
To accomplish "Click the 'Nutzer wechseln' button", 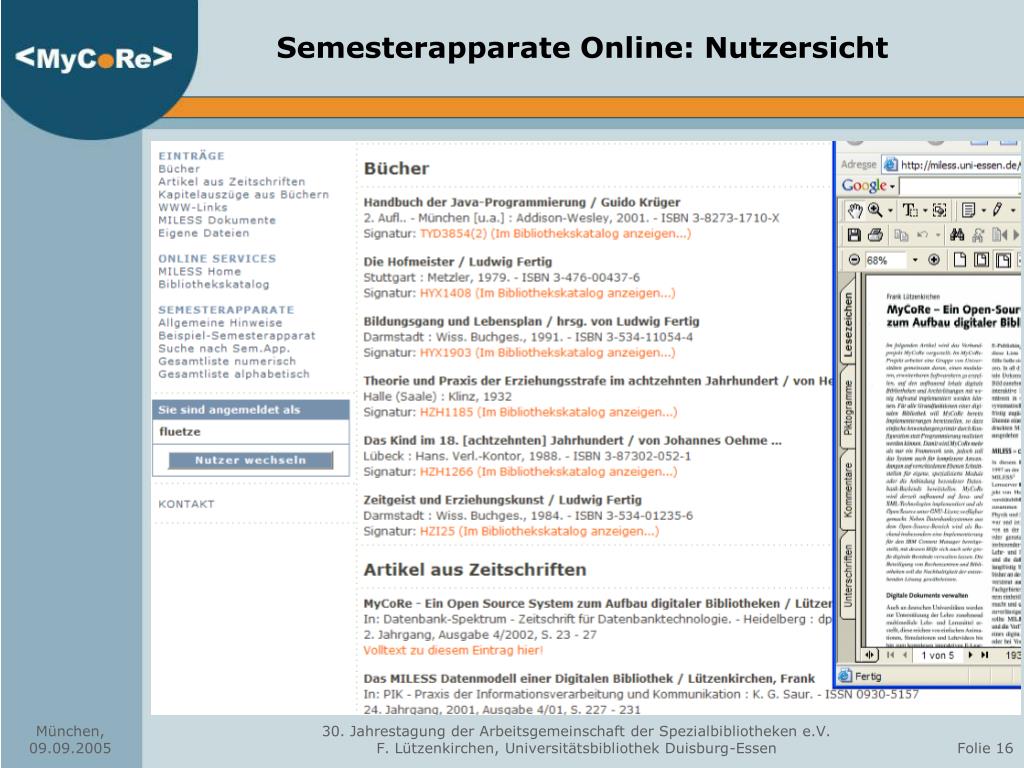I will 250,460.
